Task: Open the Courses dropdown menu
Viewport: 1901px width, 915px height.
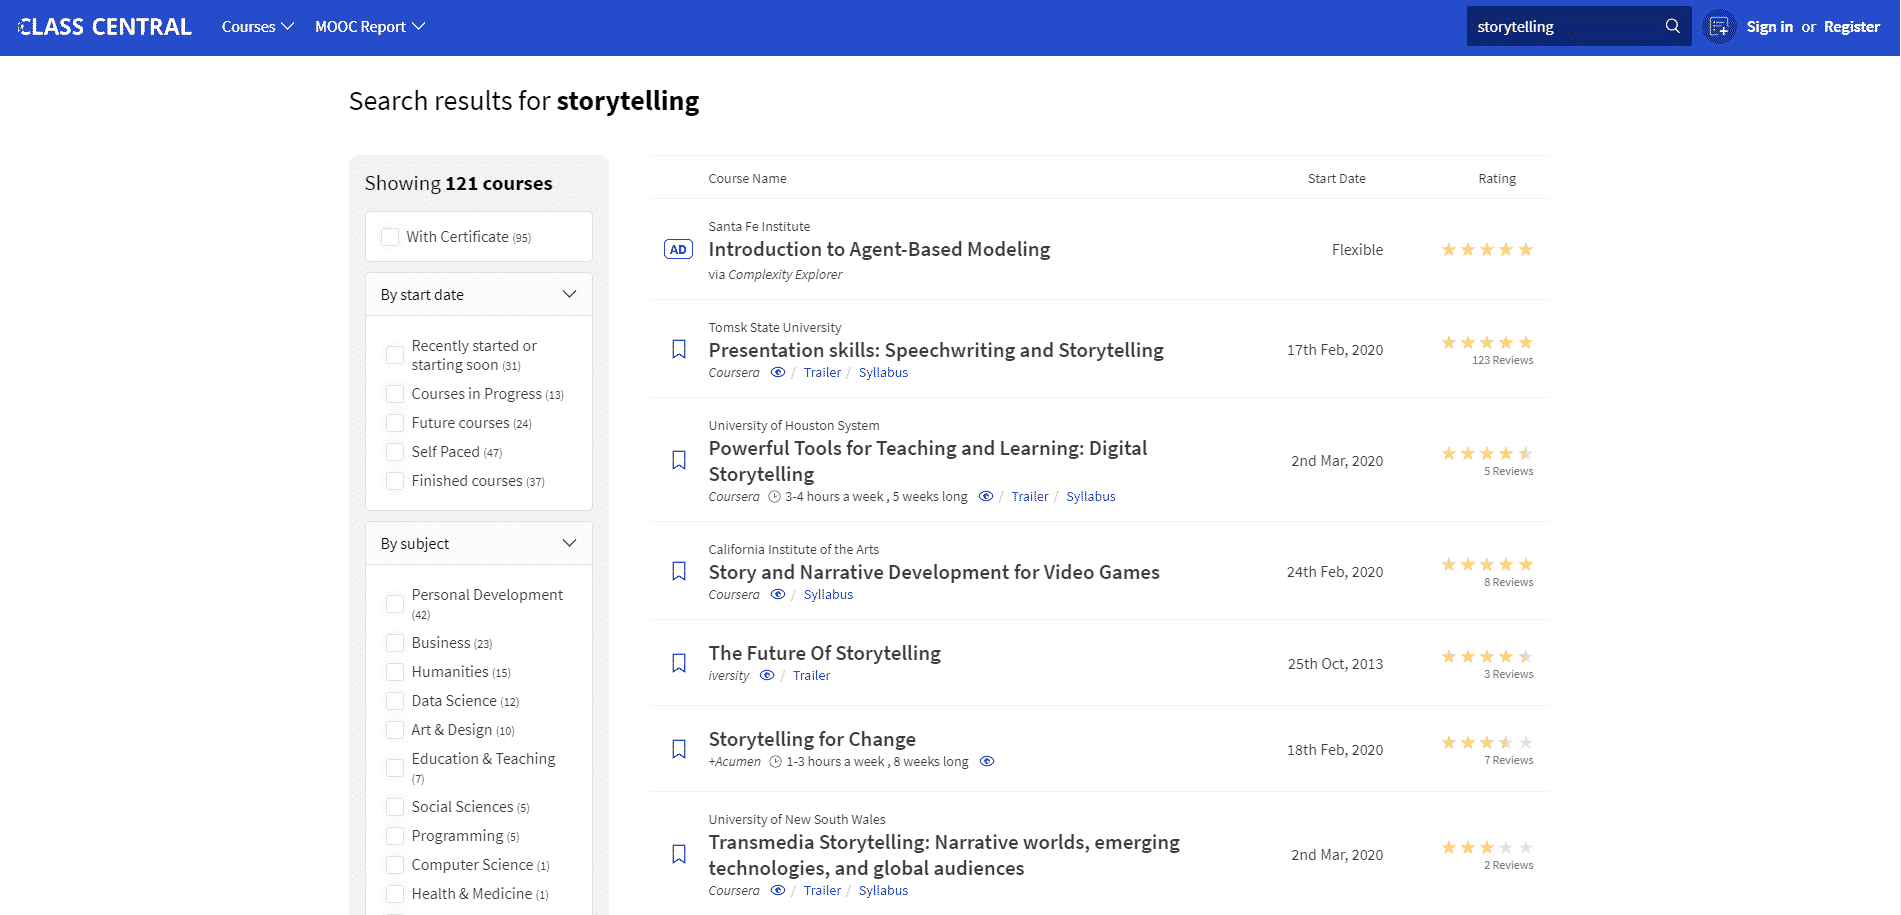Action: click(258, 27)
